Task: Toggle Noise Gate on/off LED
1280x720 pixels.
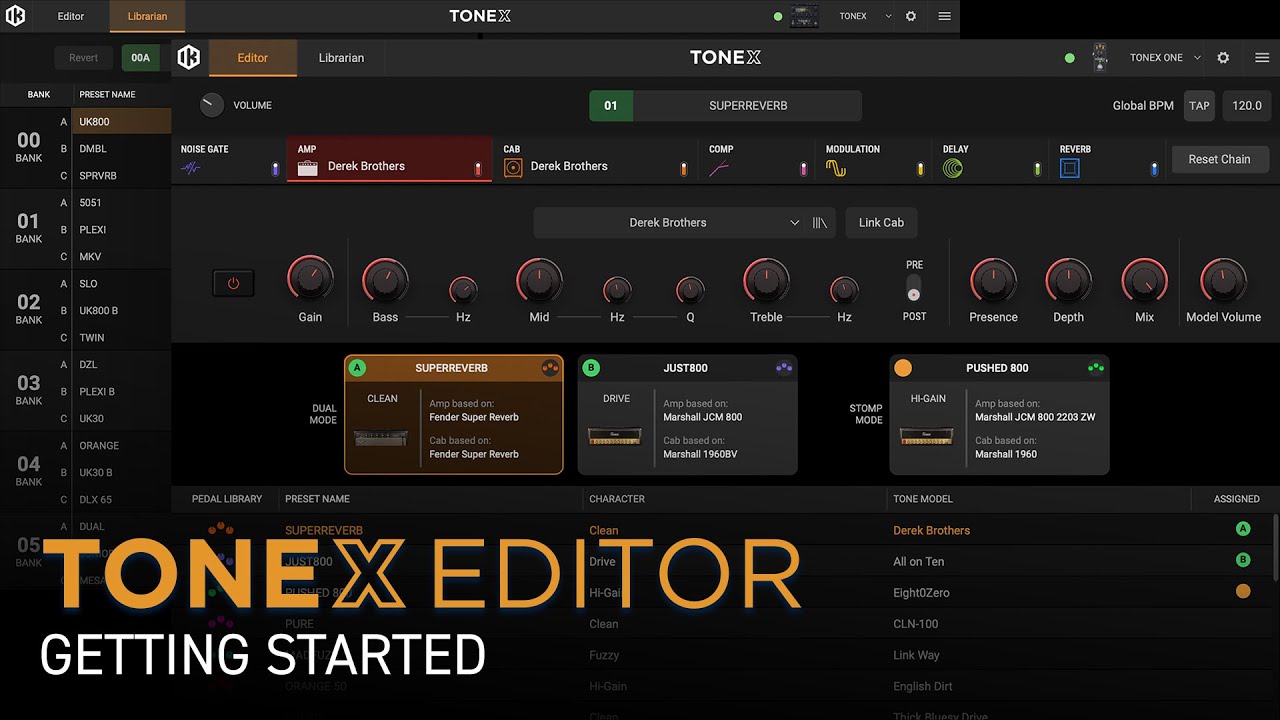Action: tap(275, 169)
